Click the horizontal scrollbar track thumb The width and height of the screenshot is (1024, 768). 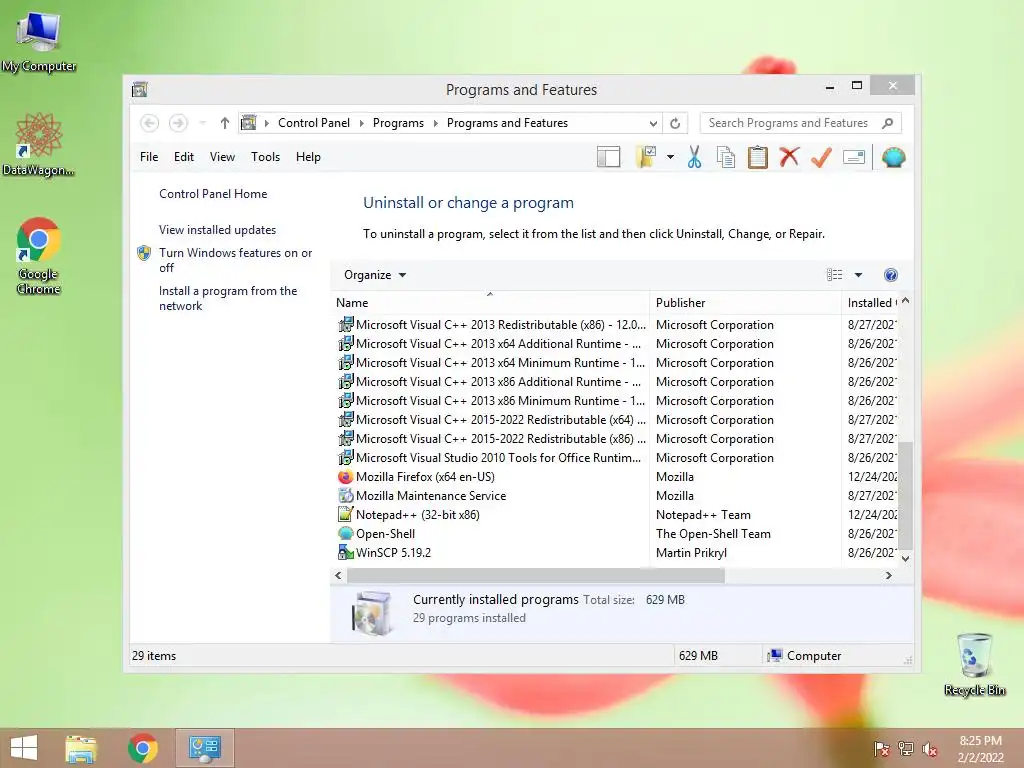[x=536, y=575]
